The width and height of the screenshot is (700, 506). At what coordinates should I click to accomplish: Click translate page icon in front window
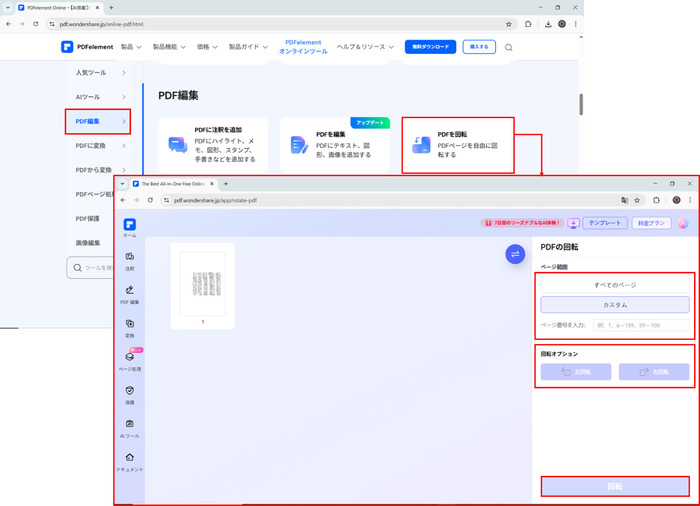tap(625, 200)
